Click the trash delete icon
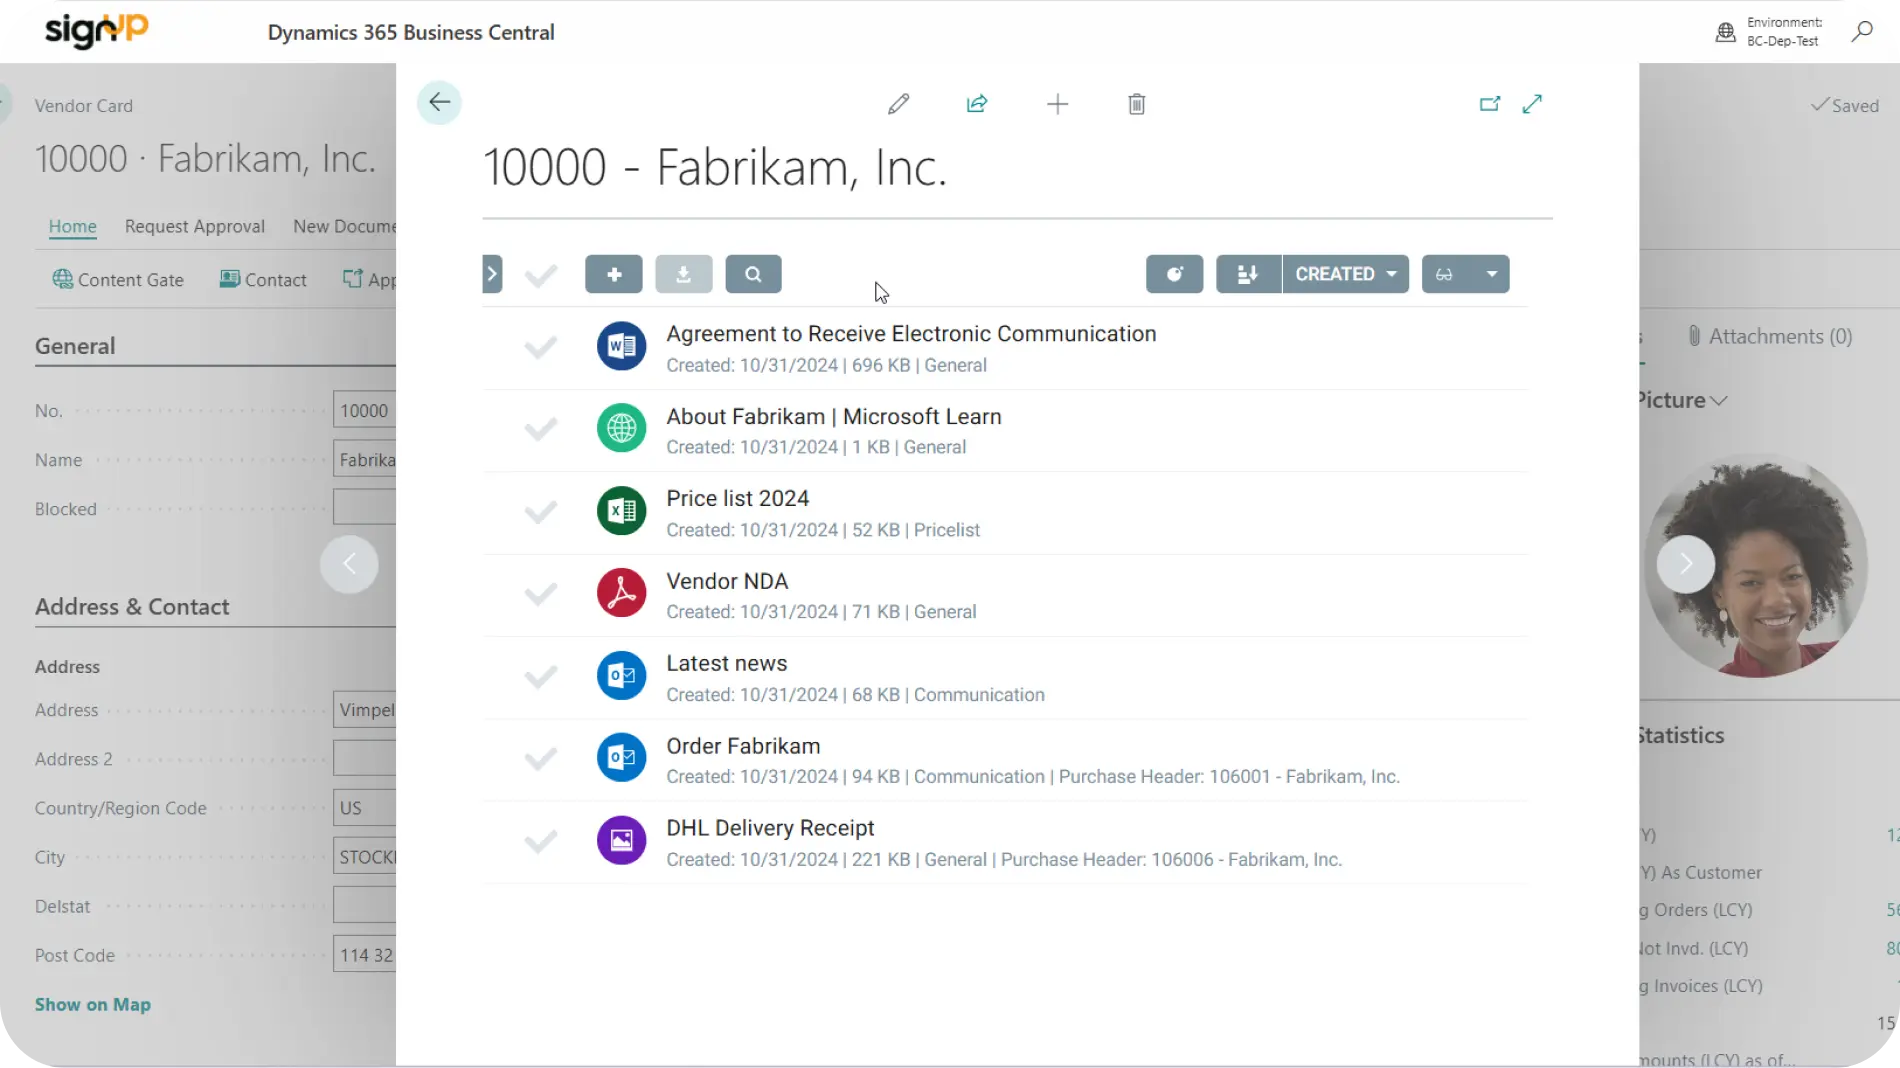This screenshot has width=1900, height=1068. (1136, 104)
